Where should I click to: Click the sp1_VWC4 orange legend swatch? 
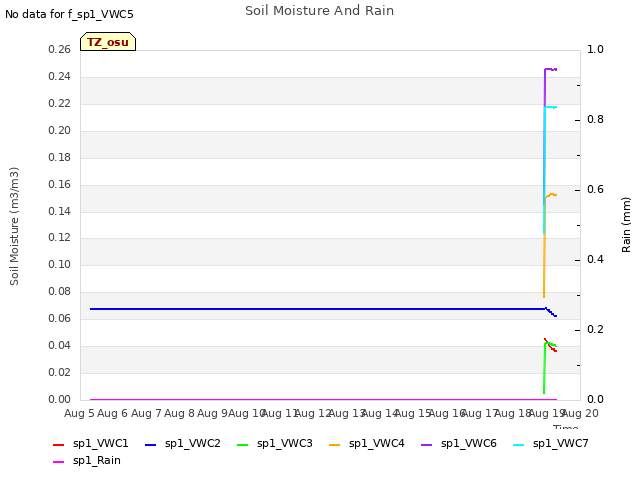[335, 445]
